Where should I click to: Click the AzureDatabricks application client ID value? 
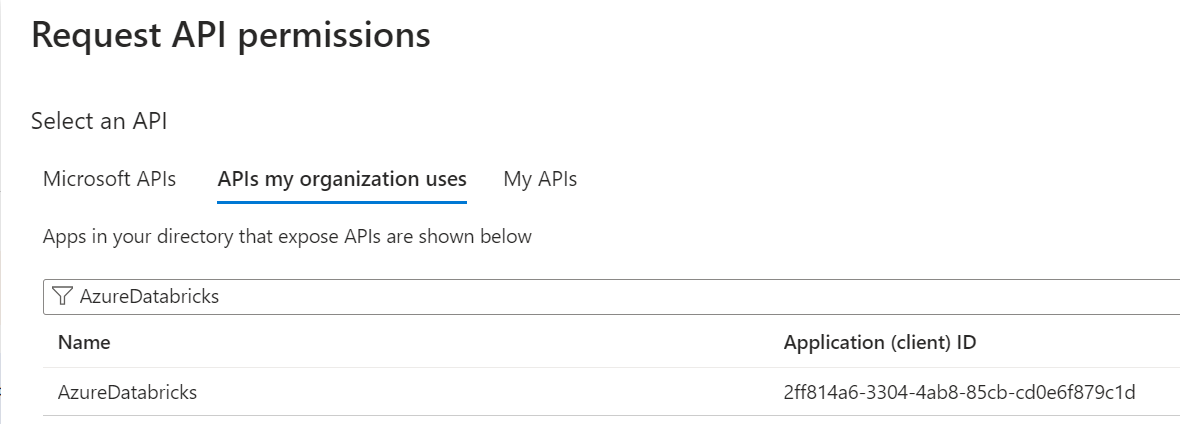point(960,392)
